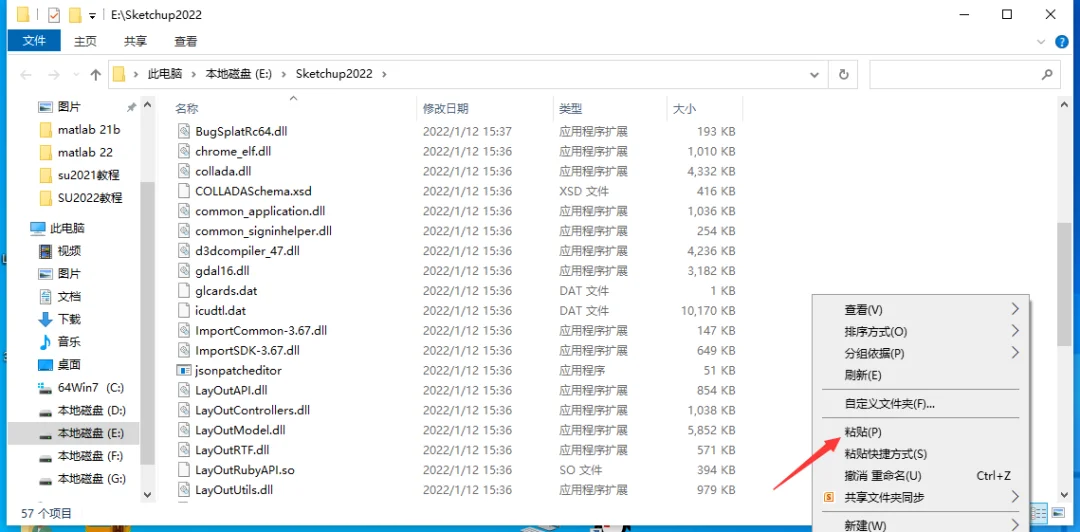Image resolution: width=1080 pixels, height=532 pixels.
Task: Click the 文档 documents icon in sidebar
Action: click(45, 296)
